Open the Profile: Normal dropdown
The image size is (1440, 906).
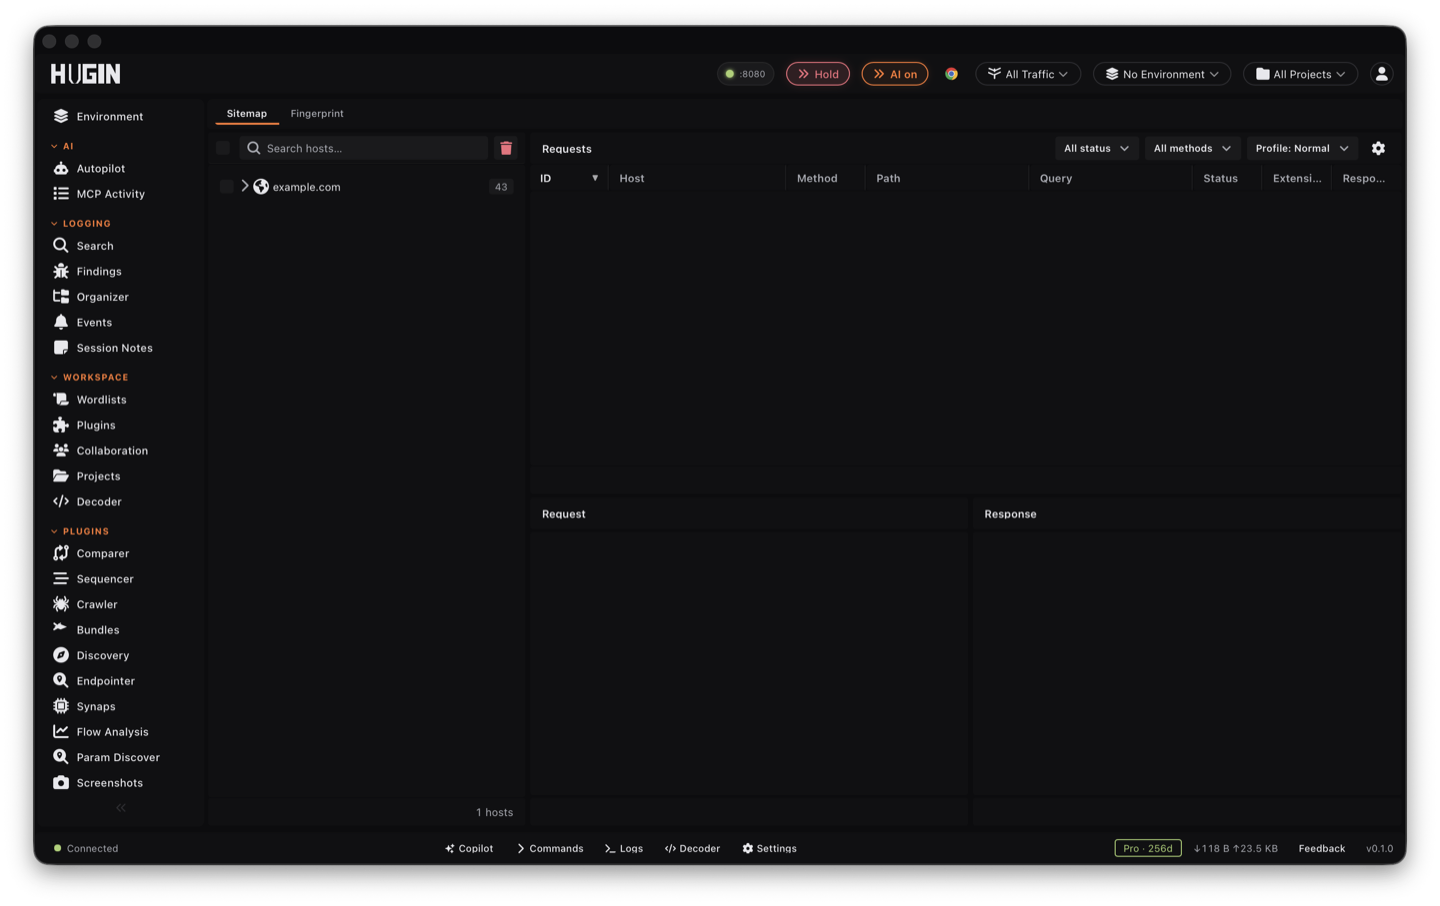click(1302, 148)
